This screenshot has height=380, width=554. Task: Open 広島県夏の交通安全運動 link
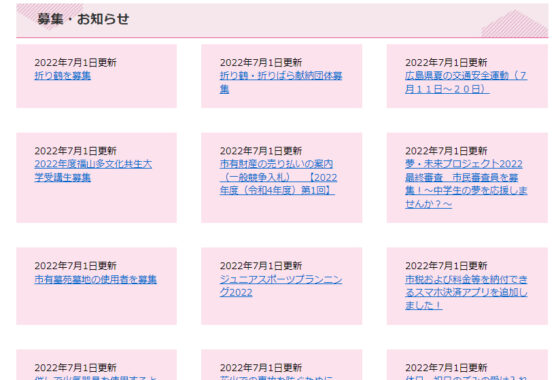click(466, 82)
